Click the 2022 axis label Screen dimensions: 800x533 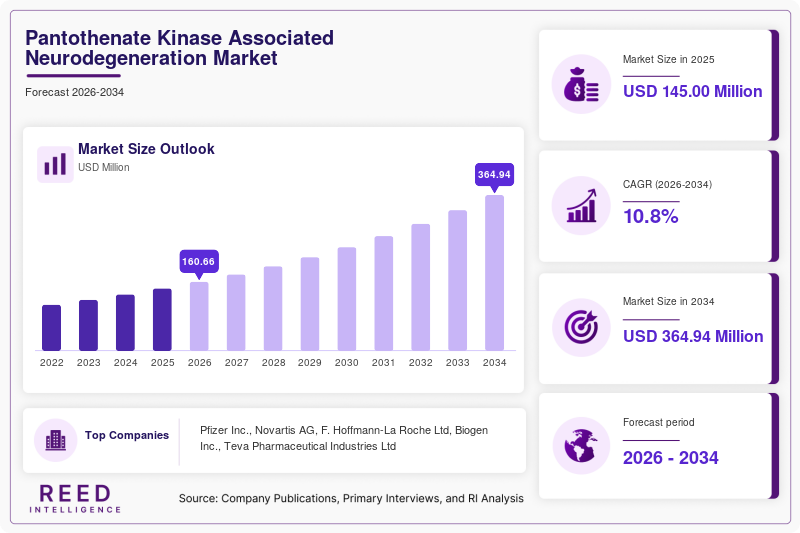click(x=52, y=363)
